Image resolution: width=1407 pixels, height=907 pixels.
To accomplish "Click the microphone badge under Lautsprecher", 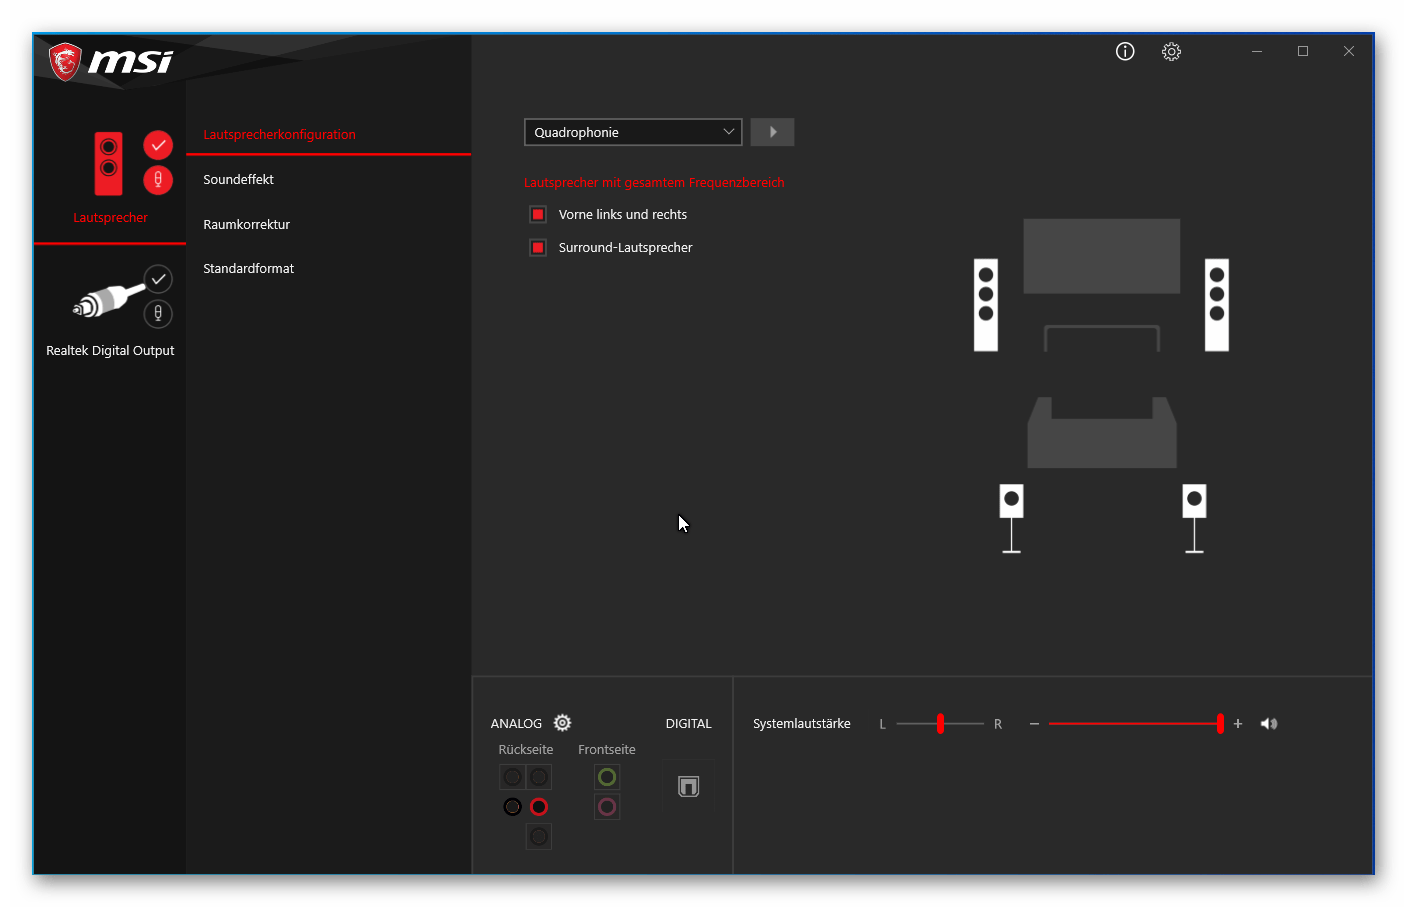I will 157,179.
